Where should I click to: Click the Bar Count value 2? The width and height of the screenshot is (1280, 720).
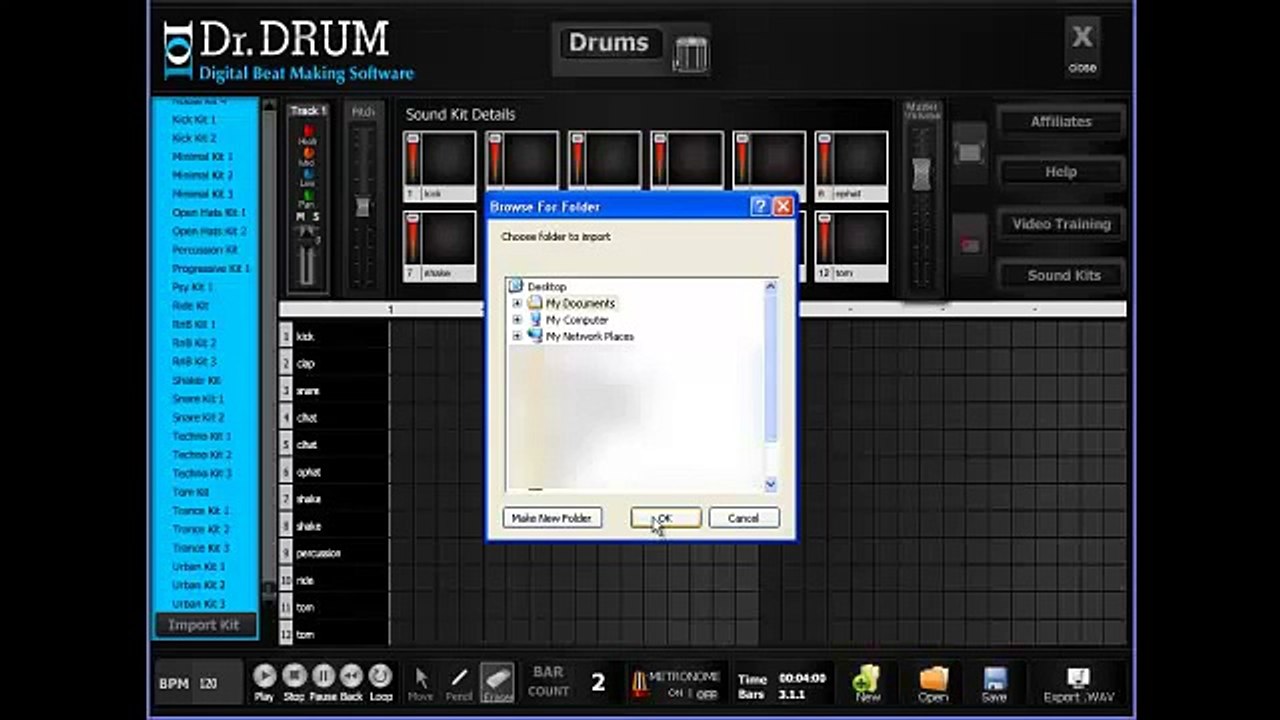(598, 683)
